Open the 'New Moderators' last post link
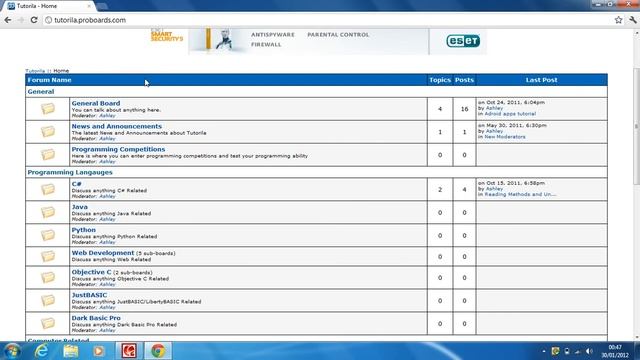This screenshot has width=640, height=360. (x=505, y=137)
